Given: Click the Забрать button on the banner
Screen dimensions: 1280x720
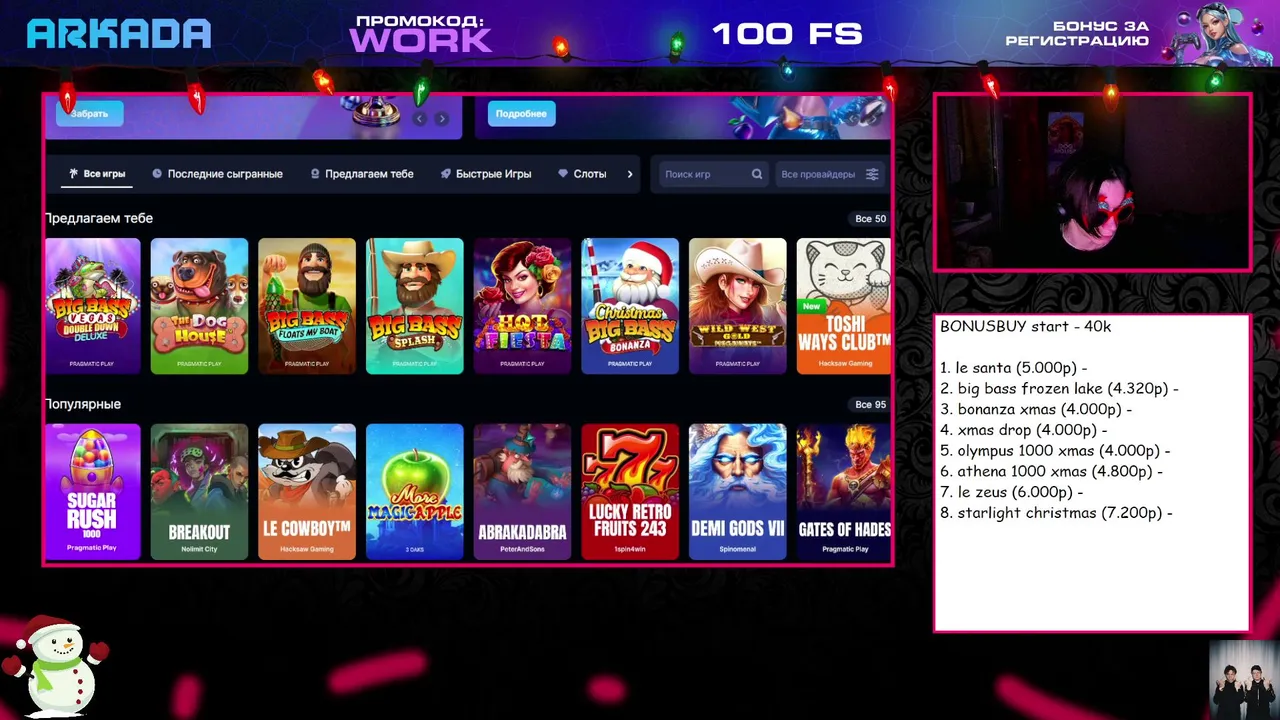Looking at the screenshot, I should point(89,113).
